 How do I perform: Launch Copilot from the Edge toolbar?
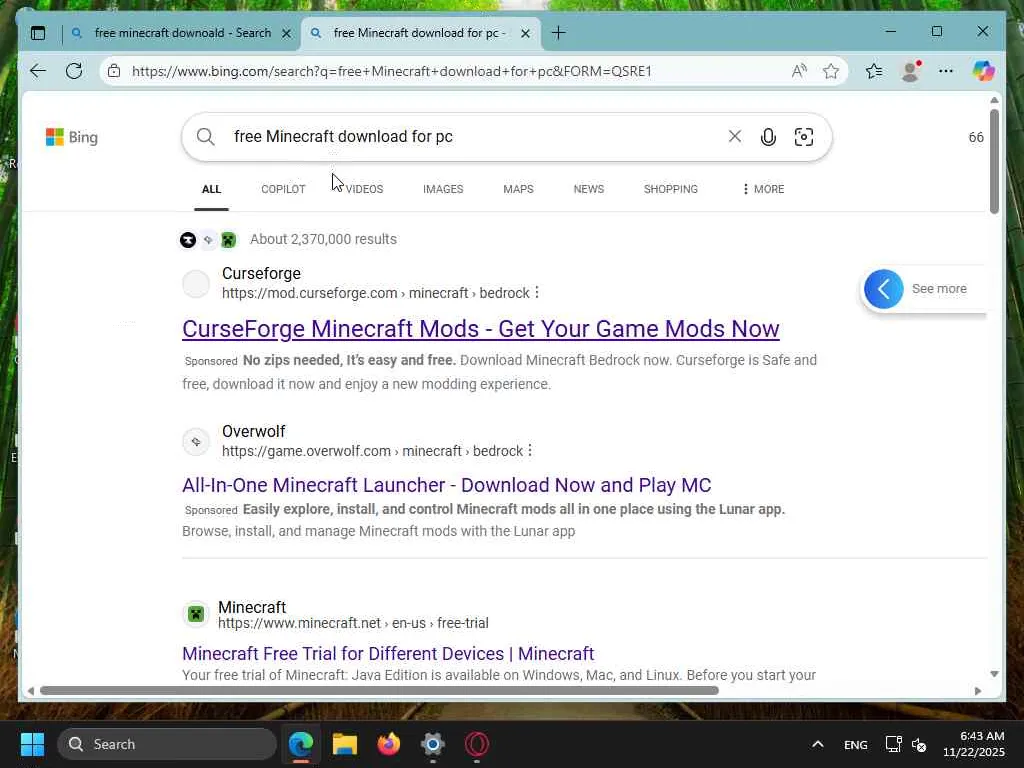(x=983, y=71)
